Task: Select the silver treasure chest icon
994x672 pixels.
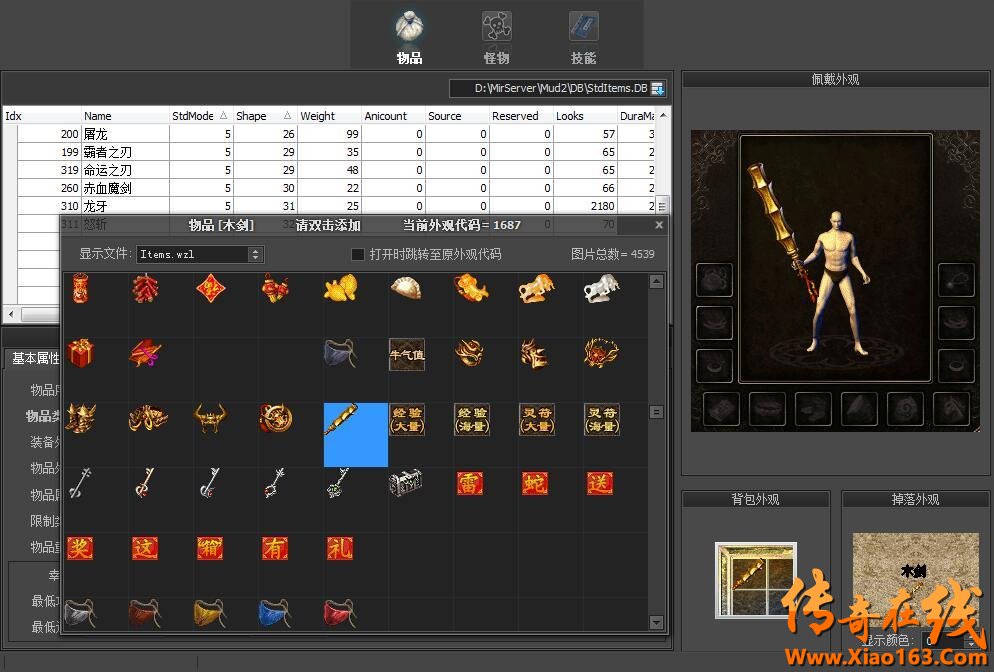Action: (x=406, y=483)
